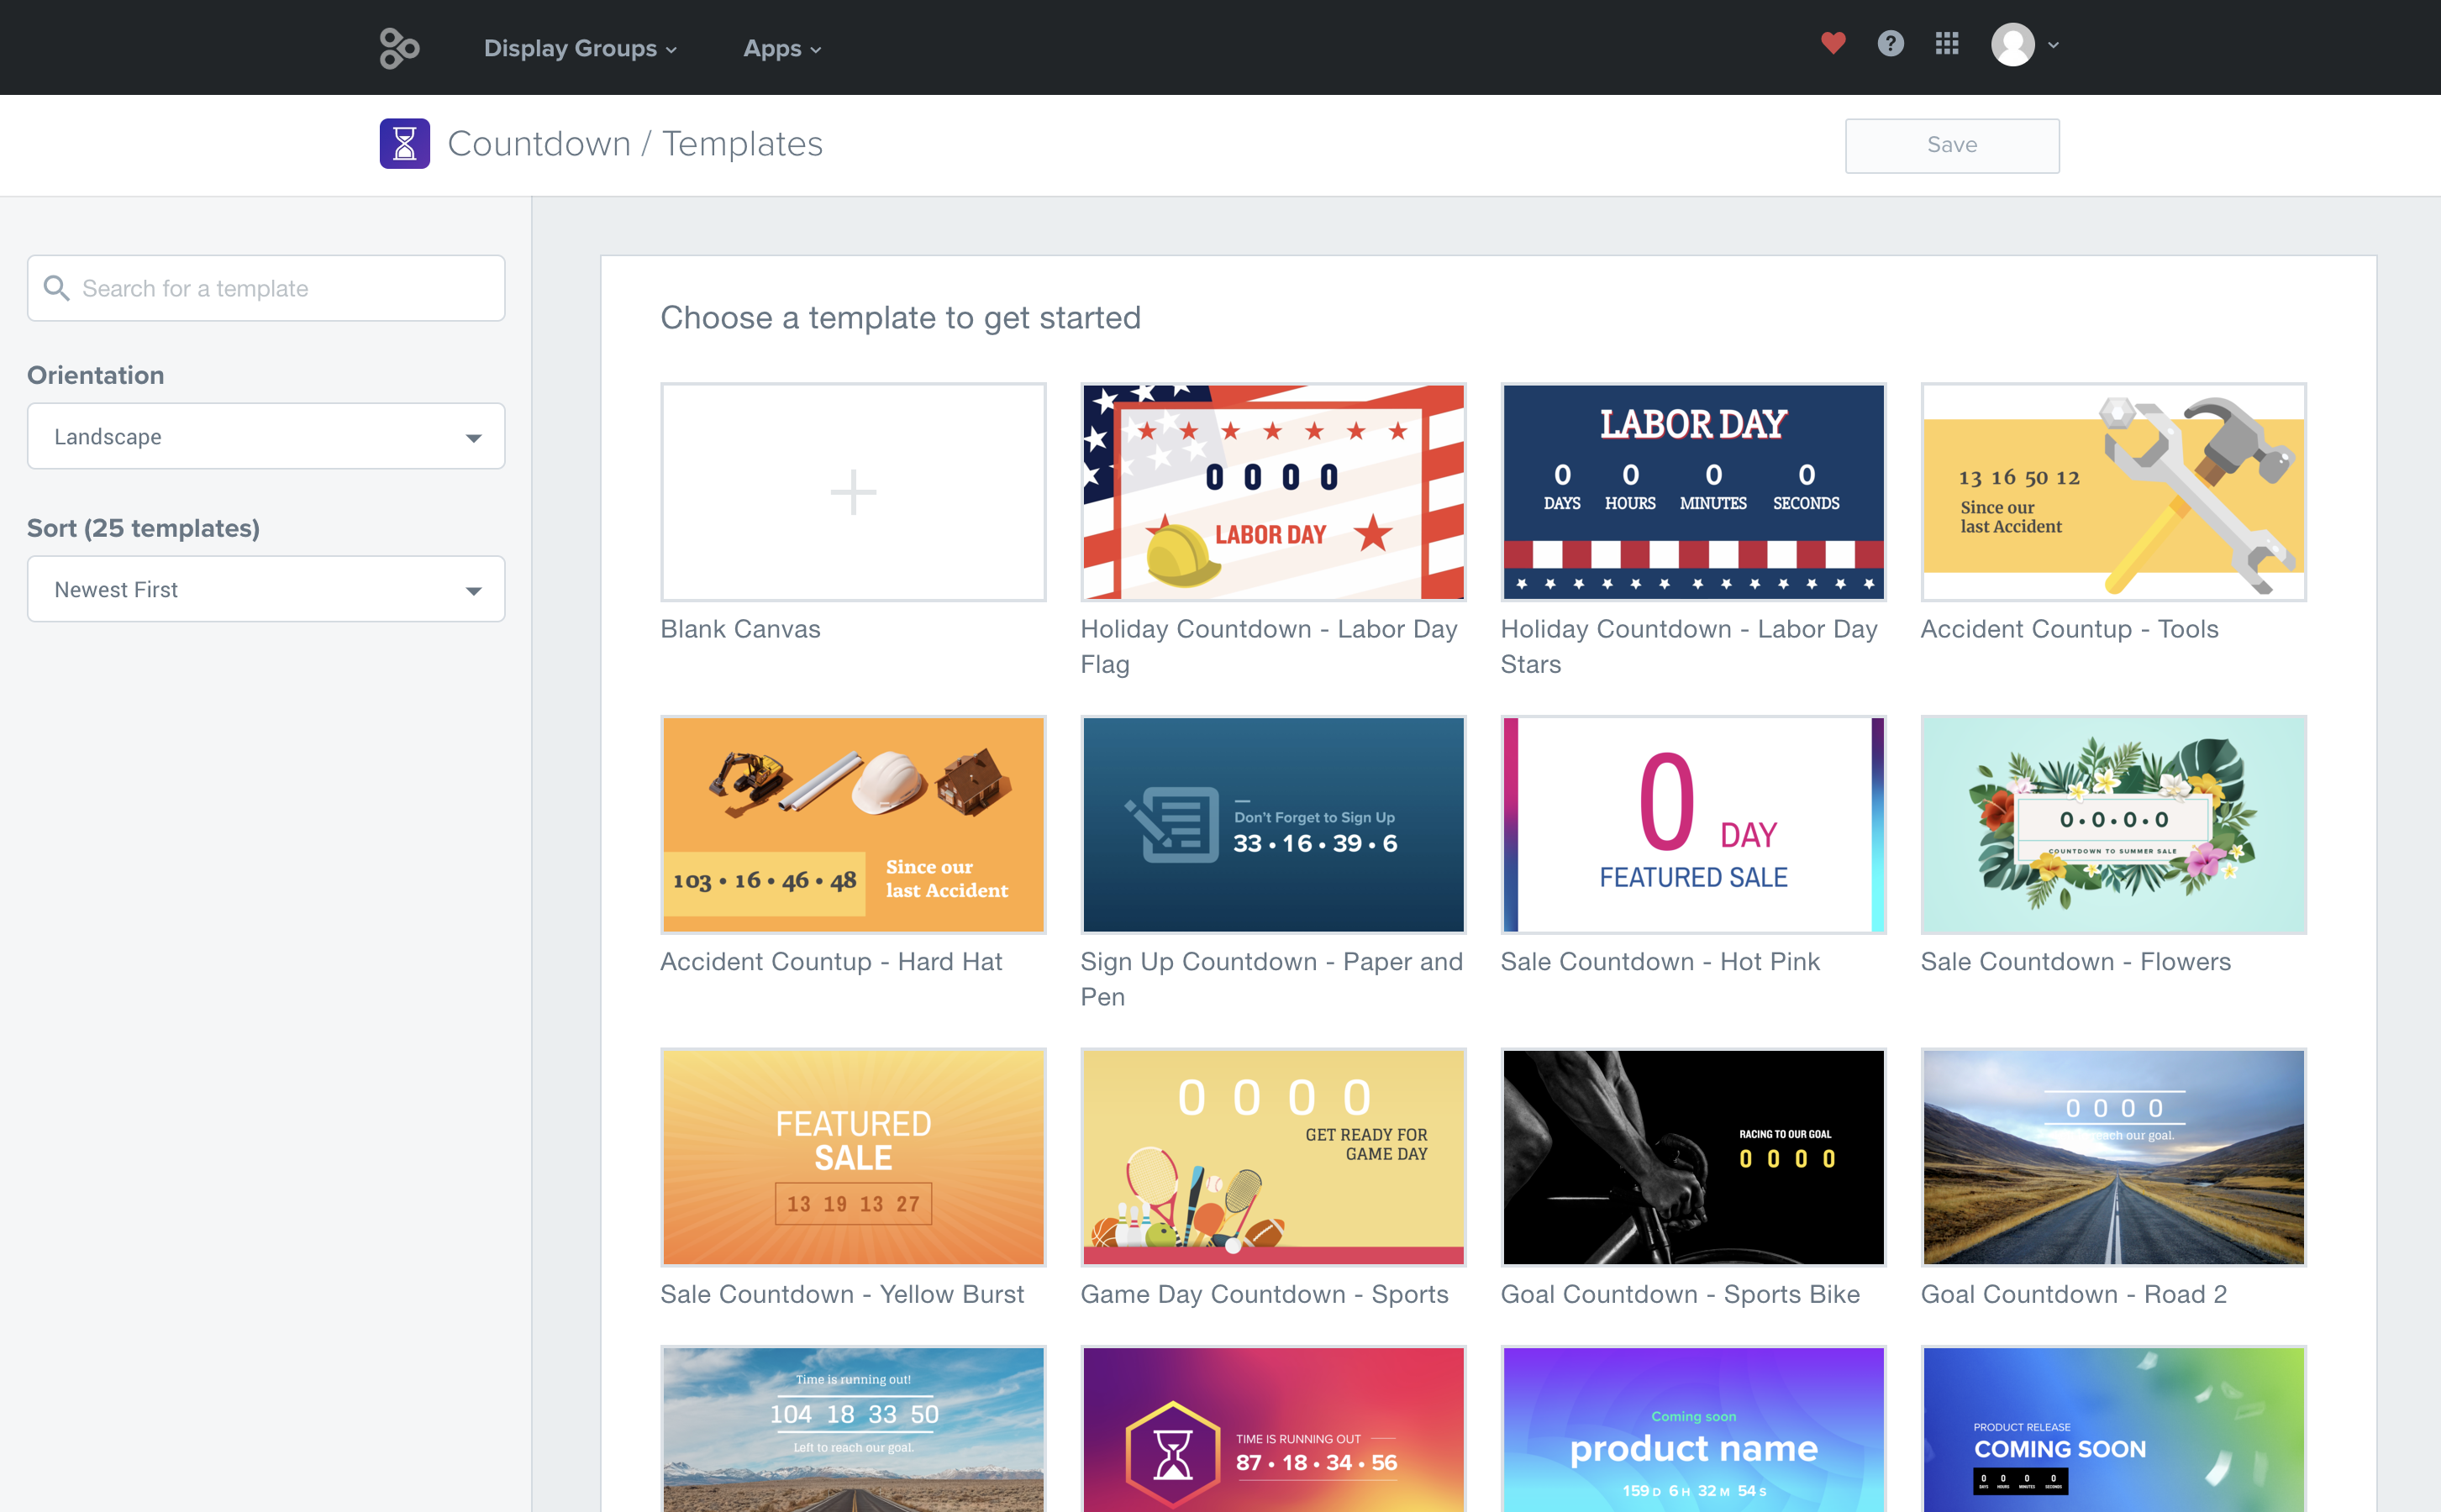Open the user avatar profile icon
Image resolution: width=2441 pixels, height=1512 pixels.
2016,45
